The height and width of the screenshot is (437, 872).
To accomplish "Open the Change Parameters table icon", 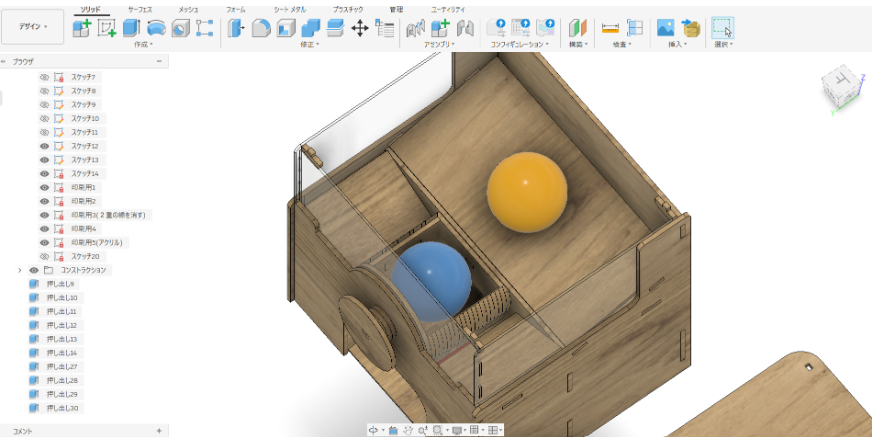I will (x=384, y=28).
